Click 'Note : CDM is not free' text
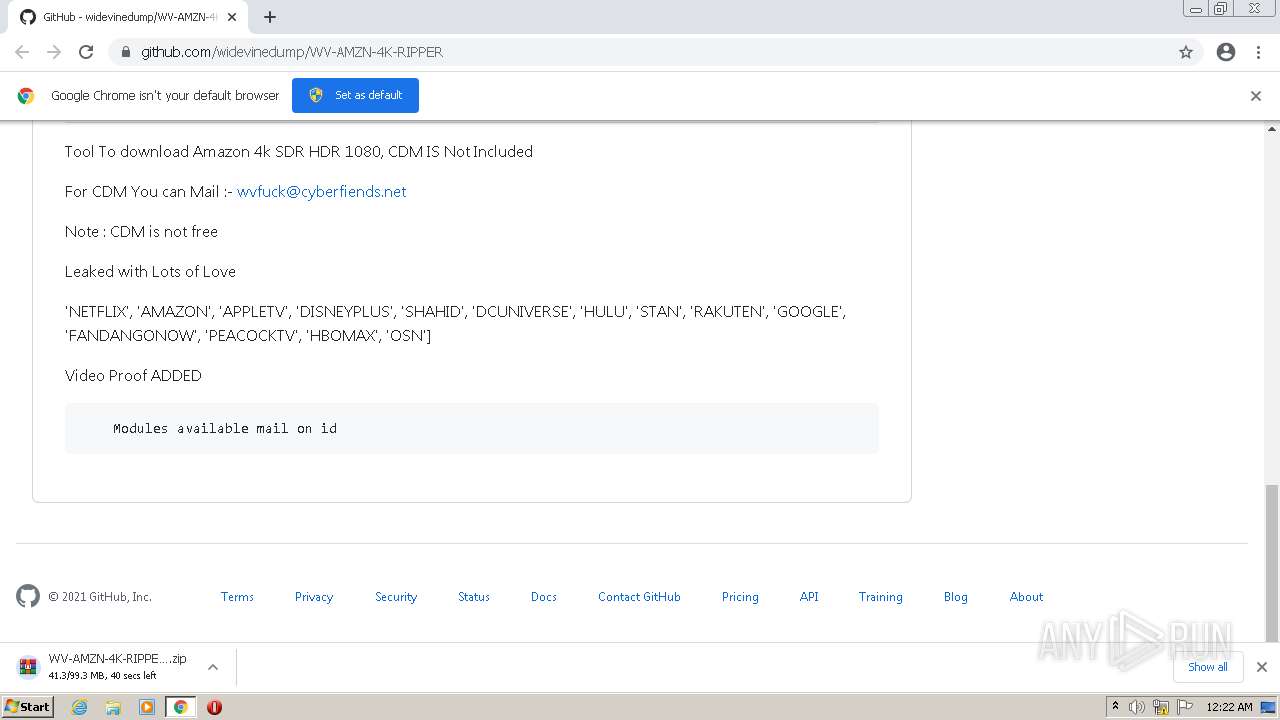 (x=141, y=232)
